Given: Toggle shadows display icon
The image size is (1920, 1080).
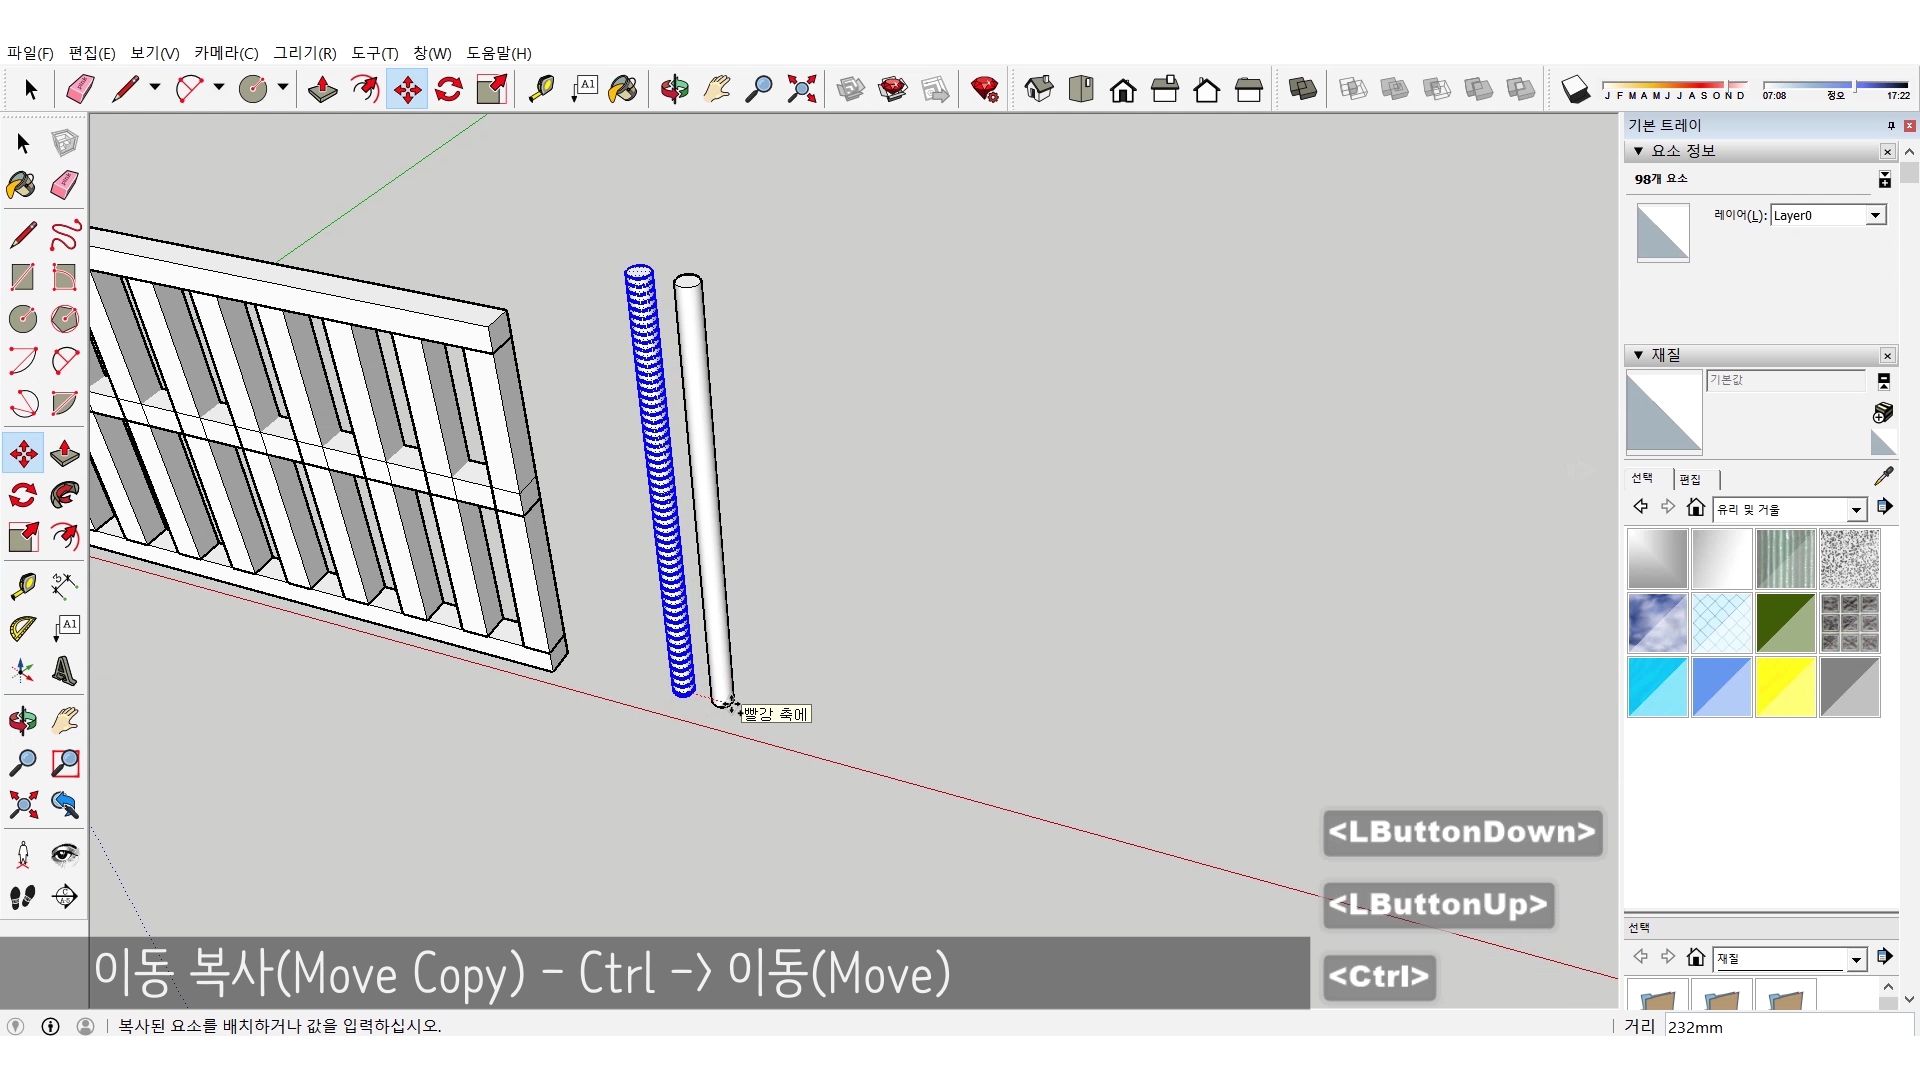Looking at the screenshot, I should [x=1575, y=90].
